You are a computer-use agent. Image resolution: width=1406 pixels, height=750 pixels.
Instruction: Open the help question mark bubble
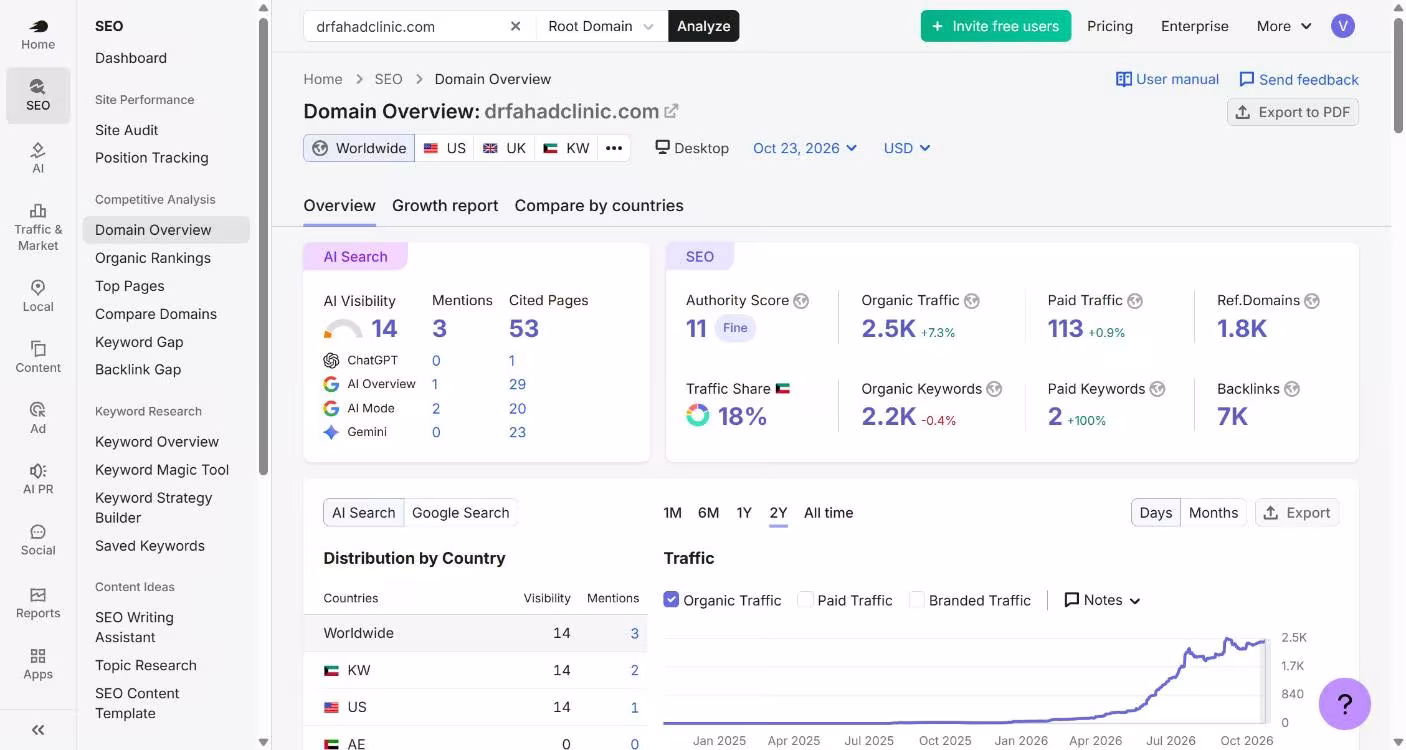click(1345, 704)
